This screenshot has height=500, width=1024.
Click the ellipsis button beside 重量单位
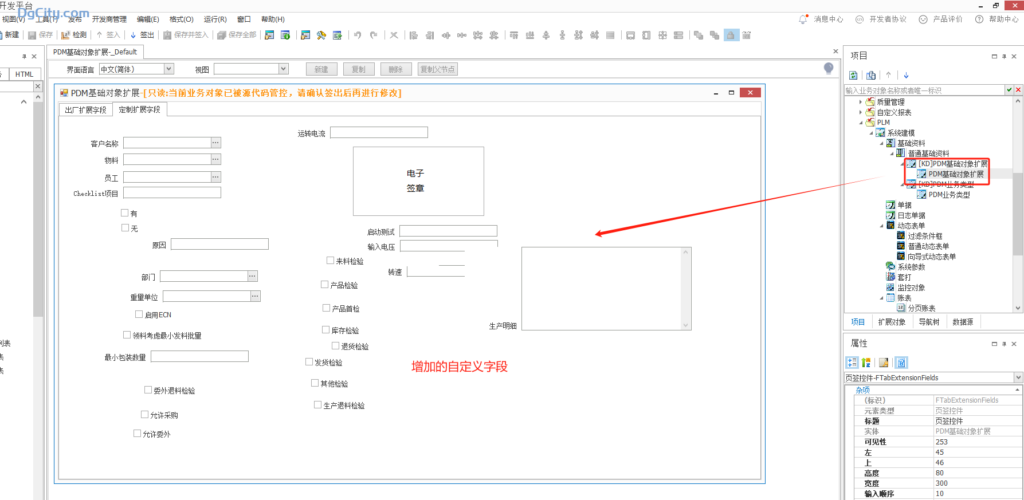(255, 296)
